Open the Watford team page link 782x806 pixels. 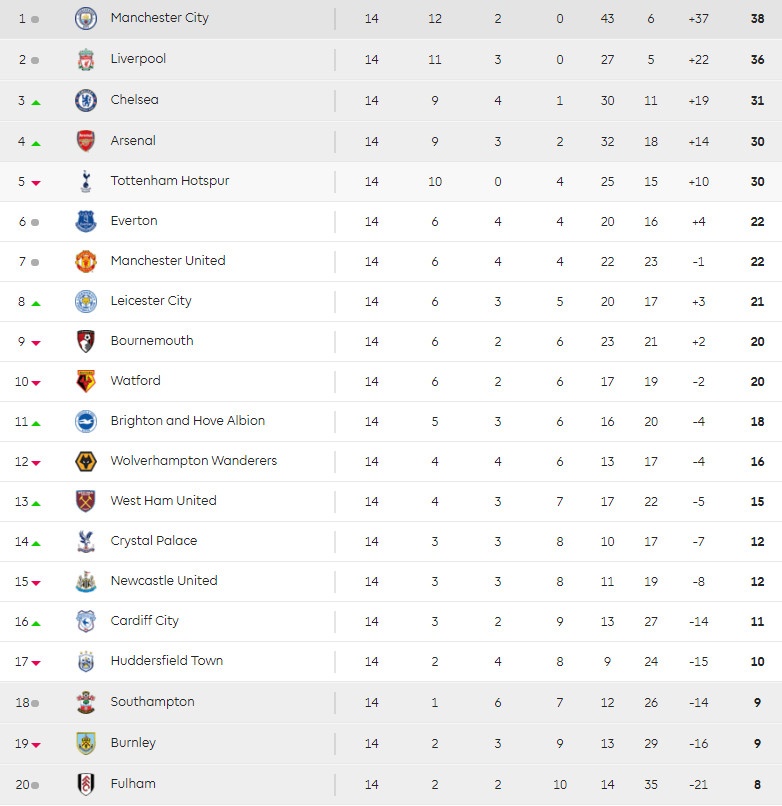pyautogui.click(x=135, y=380)
